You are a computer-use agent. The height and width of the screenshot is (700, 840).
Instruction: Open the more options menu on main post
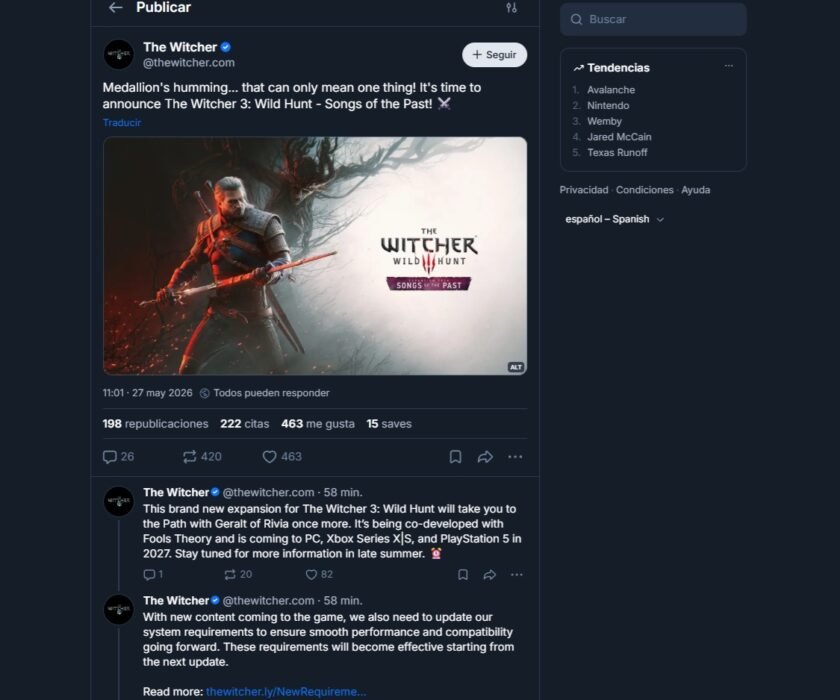pos(515,457)
